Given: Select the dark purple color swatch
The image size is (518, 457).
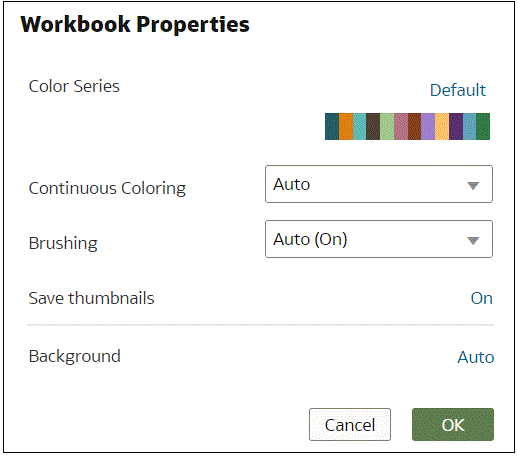Looking at the screenshot, I should tap(456, 126).
